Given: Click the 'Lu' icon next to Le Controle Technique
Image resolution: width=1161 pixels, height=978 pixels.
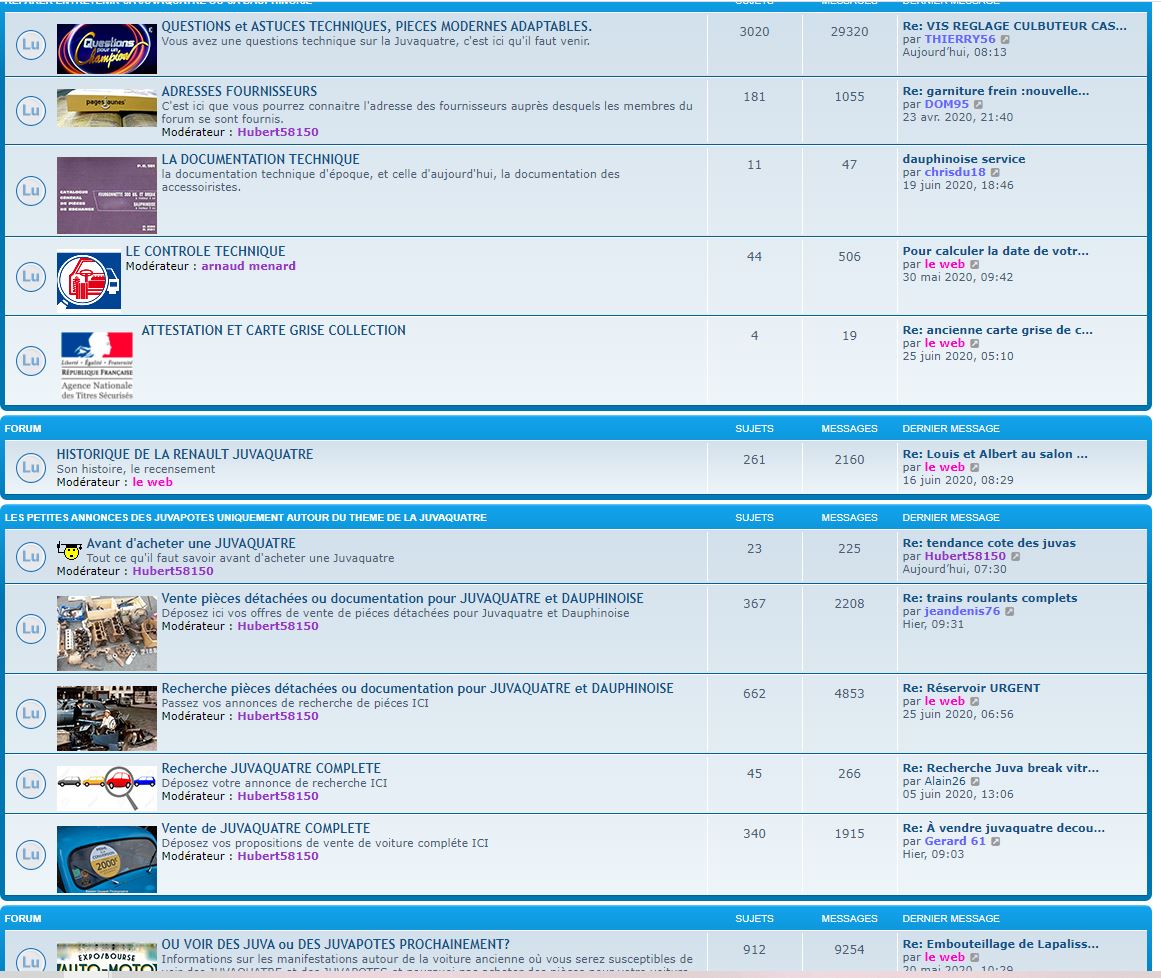Looking at the screenshot, I should (31, 276).
